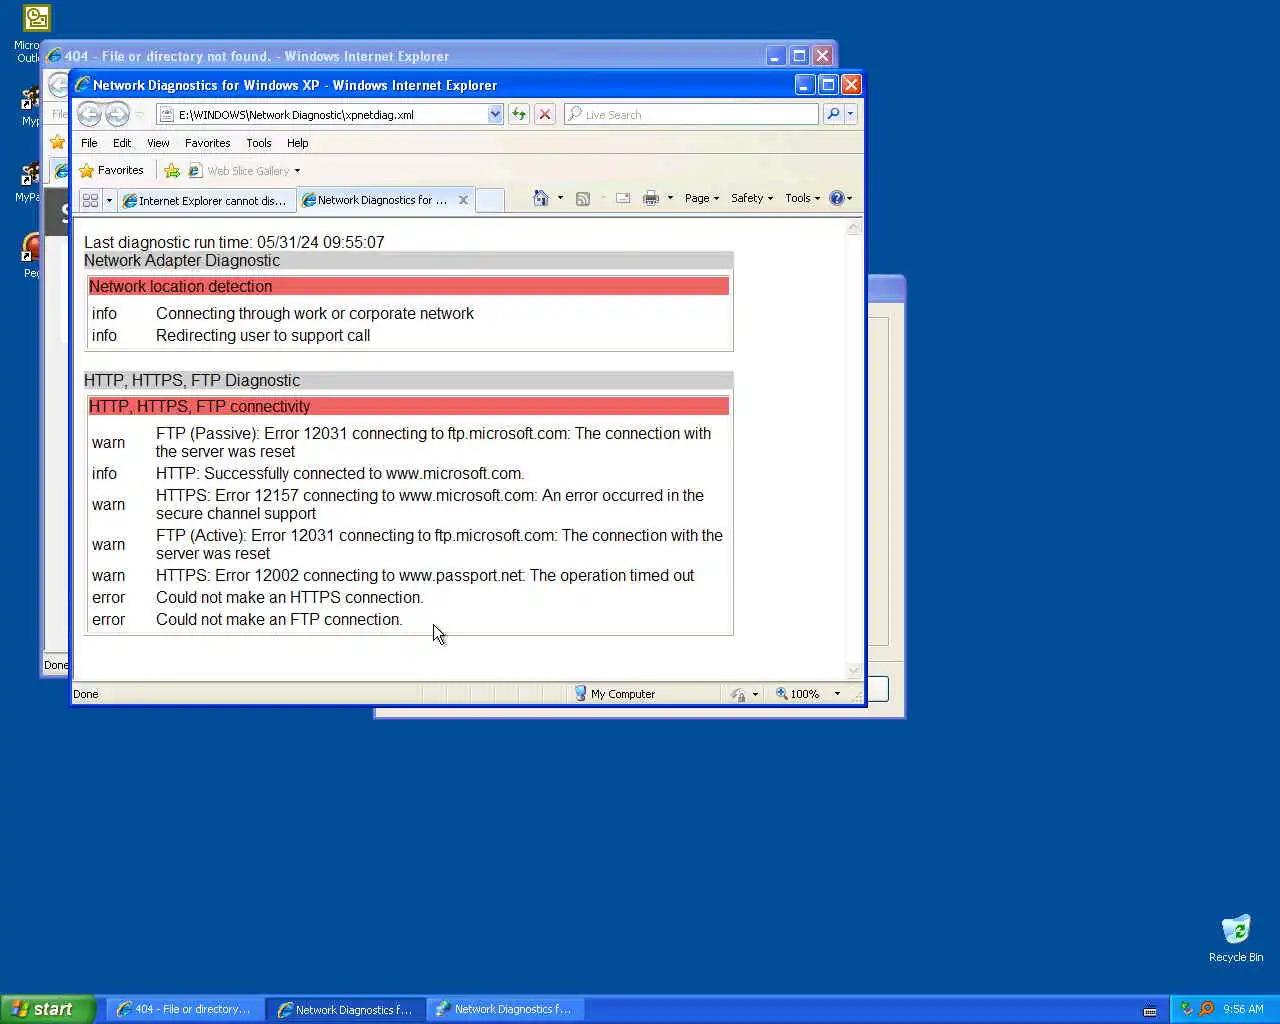Click the Network location detection red header
The width and height of the screenshot is (1280, 1024).
click(409, 286)
